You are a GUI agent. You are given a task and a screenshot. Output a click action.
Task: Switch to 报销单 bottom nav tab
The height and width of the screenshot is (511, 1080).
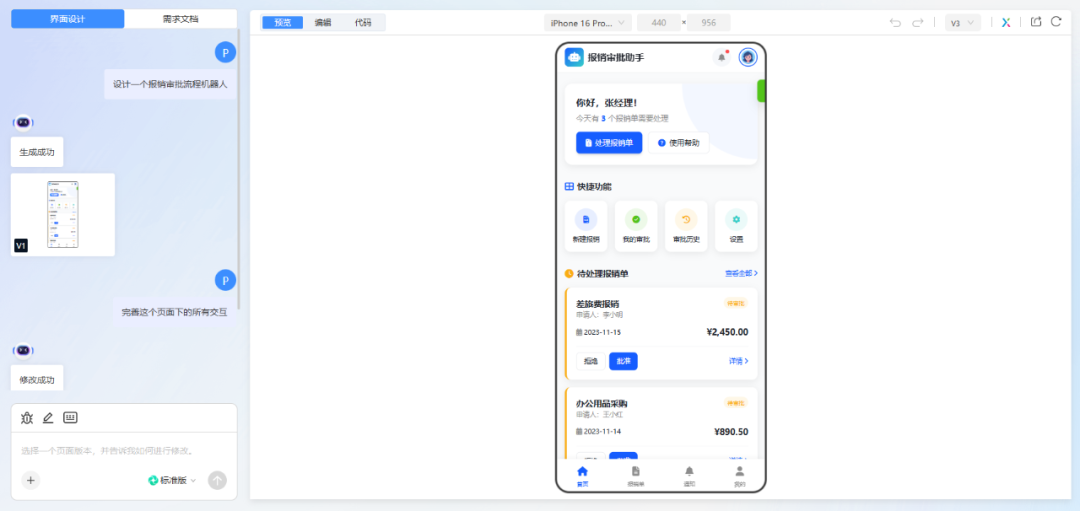click(x=635, y=476)
